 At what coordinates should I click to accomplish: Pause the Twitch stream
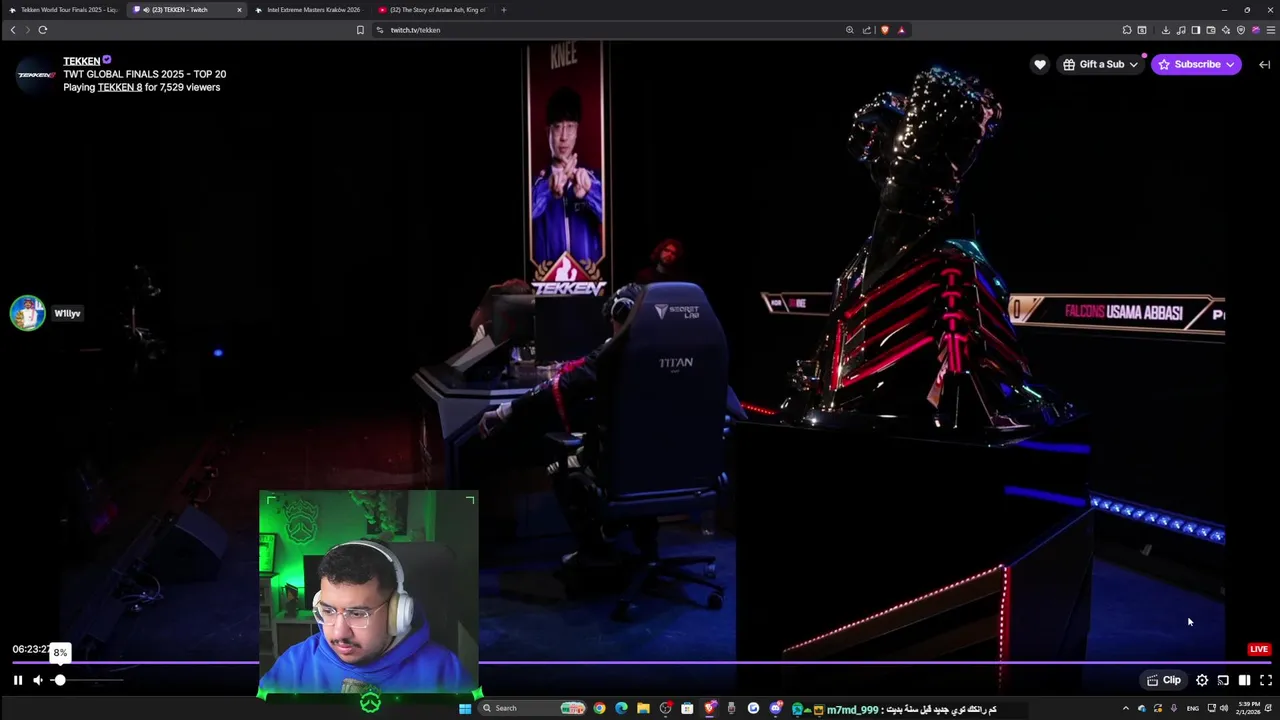(x=18, y=680)
